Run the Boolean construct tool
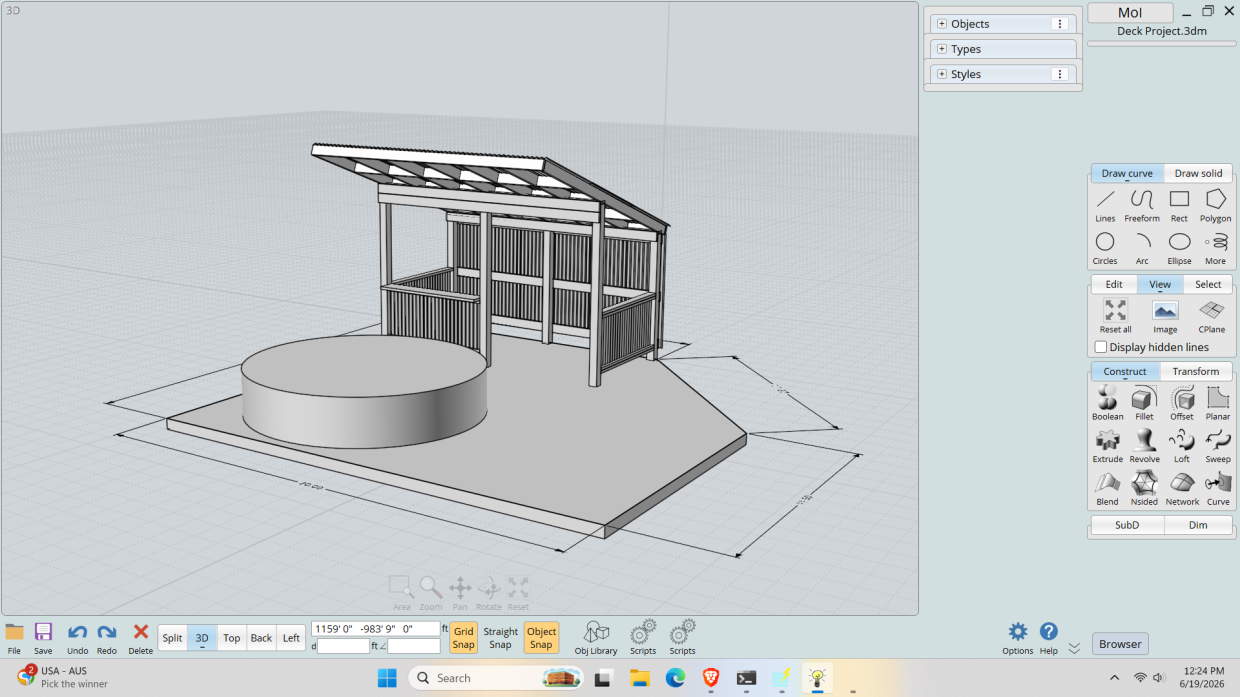 [x=1107, y=403]
